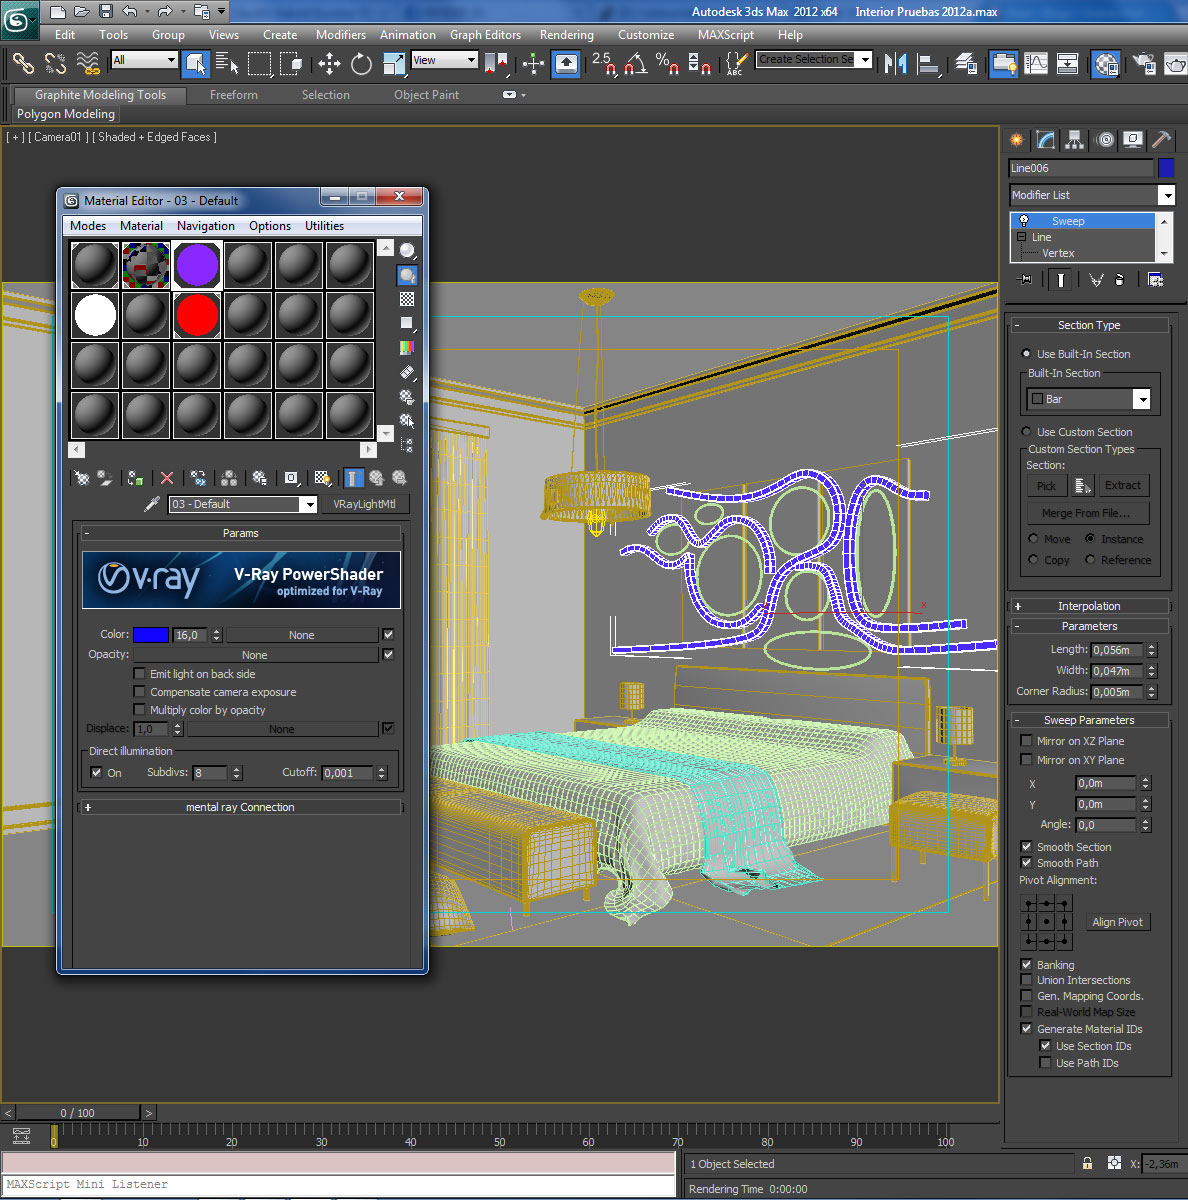Click Sample UV Tiling icon in Material Editor
The height and width of the screenshot is (1200, 1188).
point(407,323)
